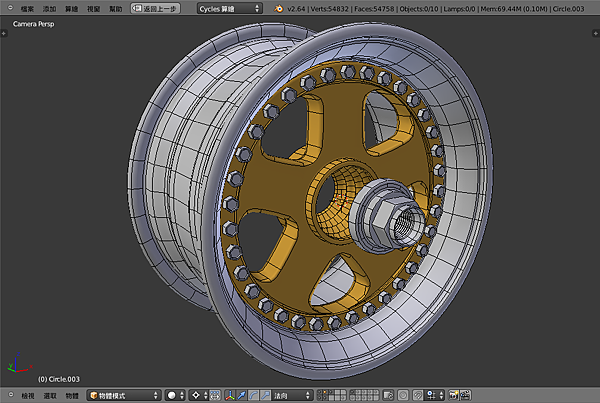Image resolution: width=600 pixels, height=403 pixels.
Task: Select a layer in second layer grid
Action: 364,395
